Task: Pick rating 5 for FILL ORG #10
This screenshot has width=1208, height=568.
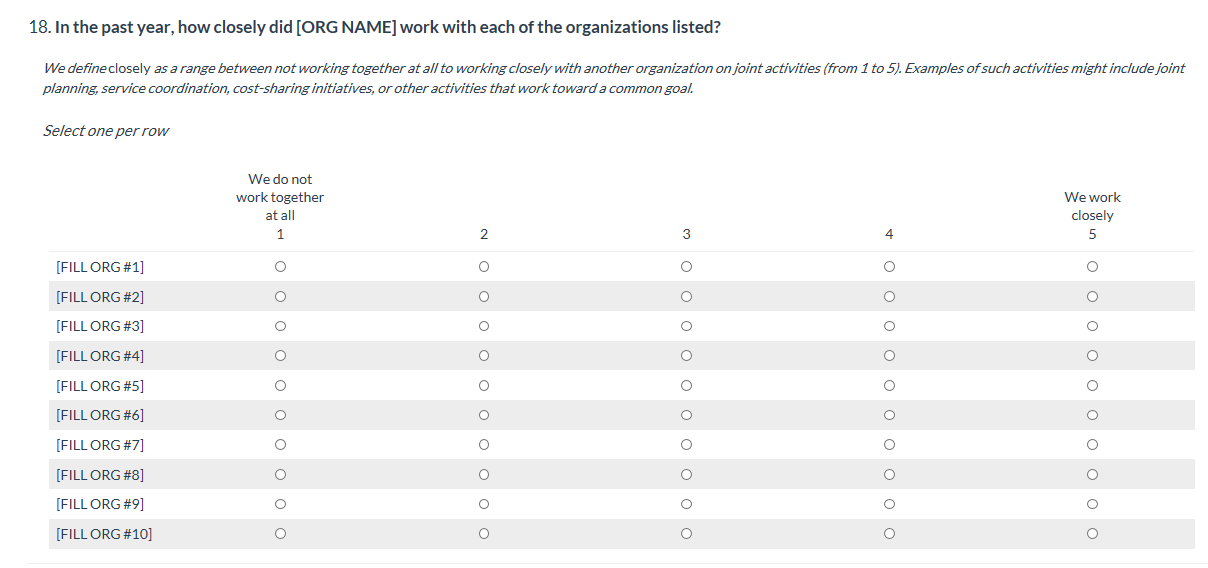Action: 1092,534
